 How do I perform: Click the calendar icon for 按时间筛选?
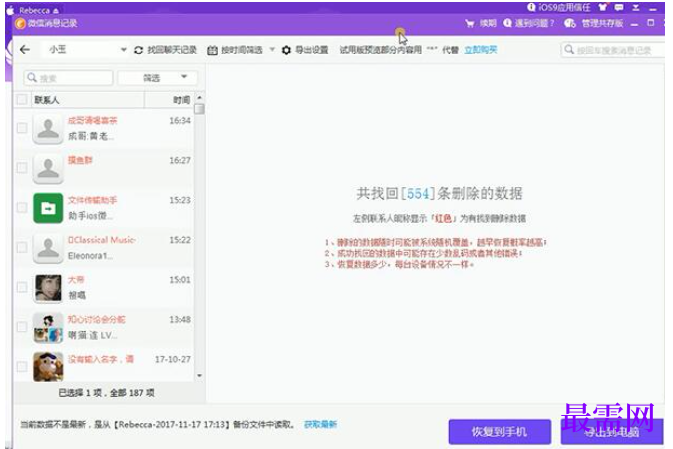pos(212,50)
